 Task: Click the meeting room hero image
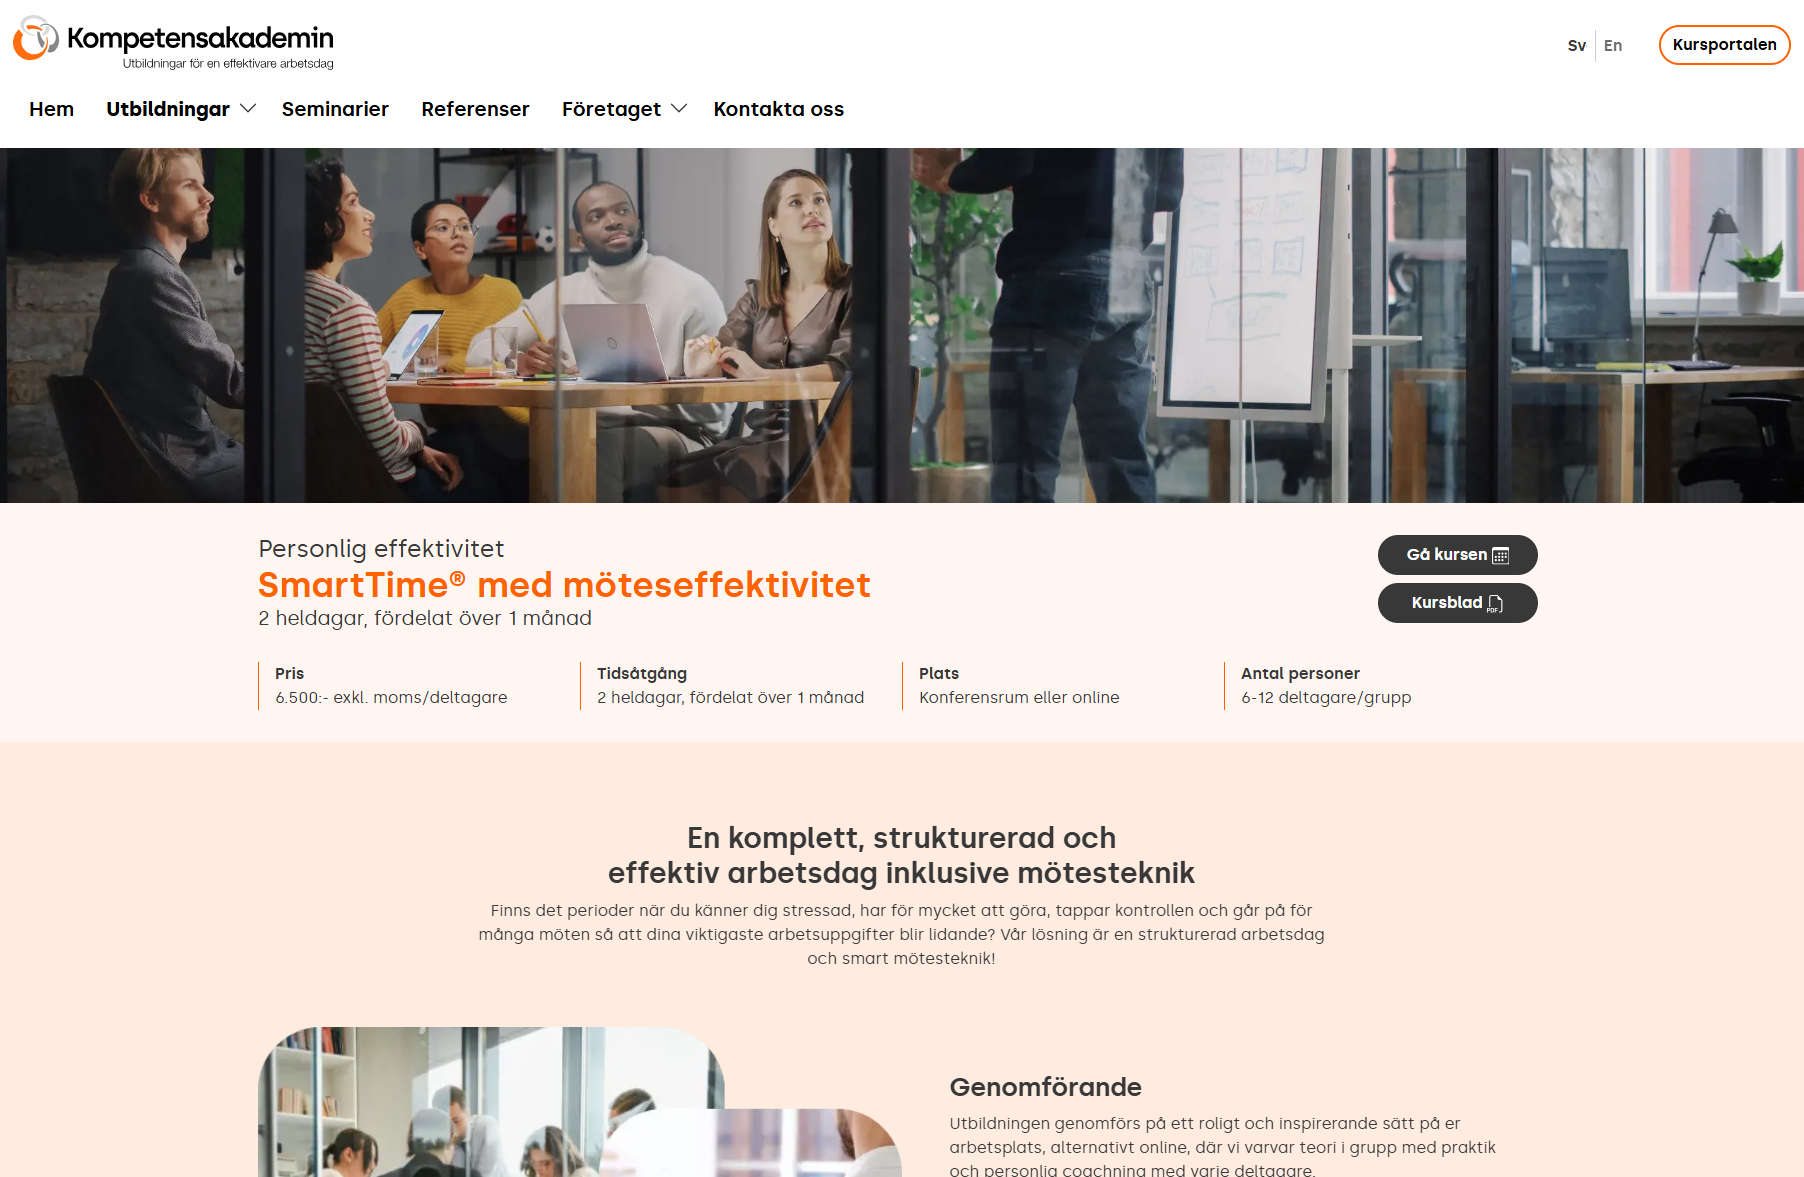click(902, 325)
